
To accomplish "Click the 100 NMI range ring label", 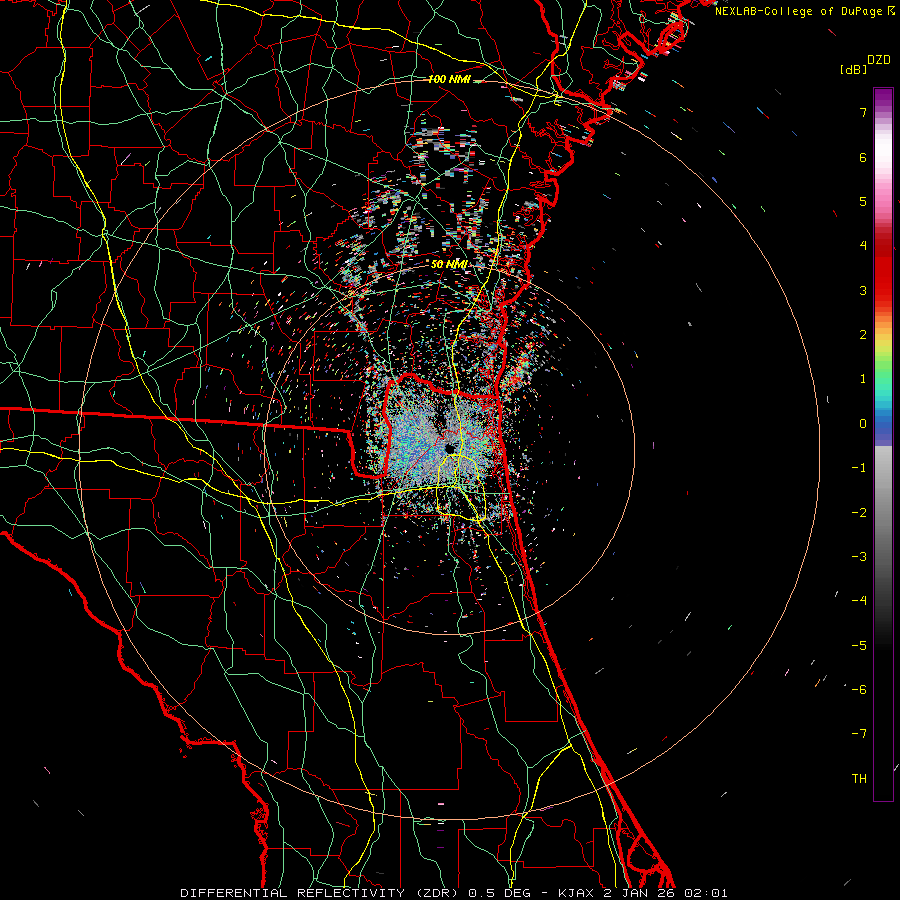I will [x=449, y=79].
